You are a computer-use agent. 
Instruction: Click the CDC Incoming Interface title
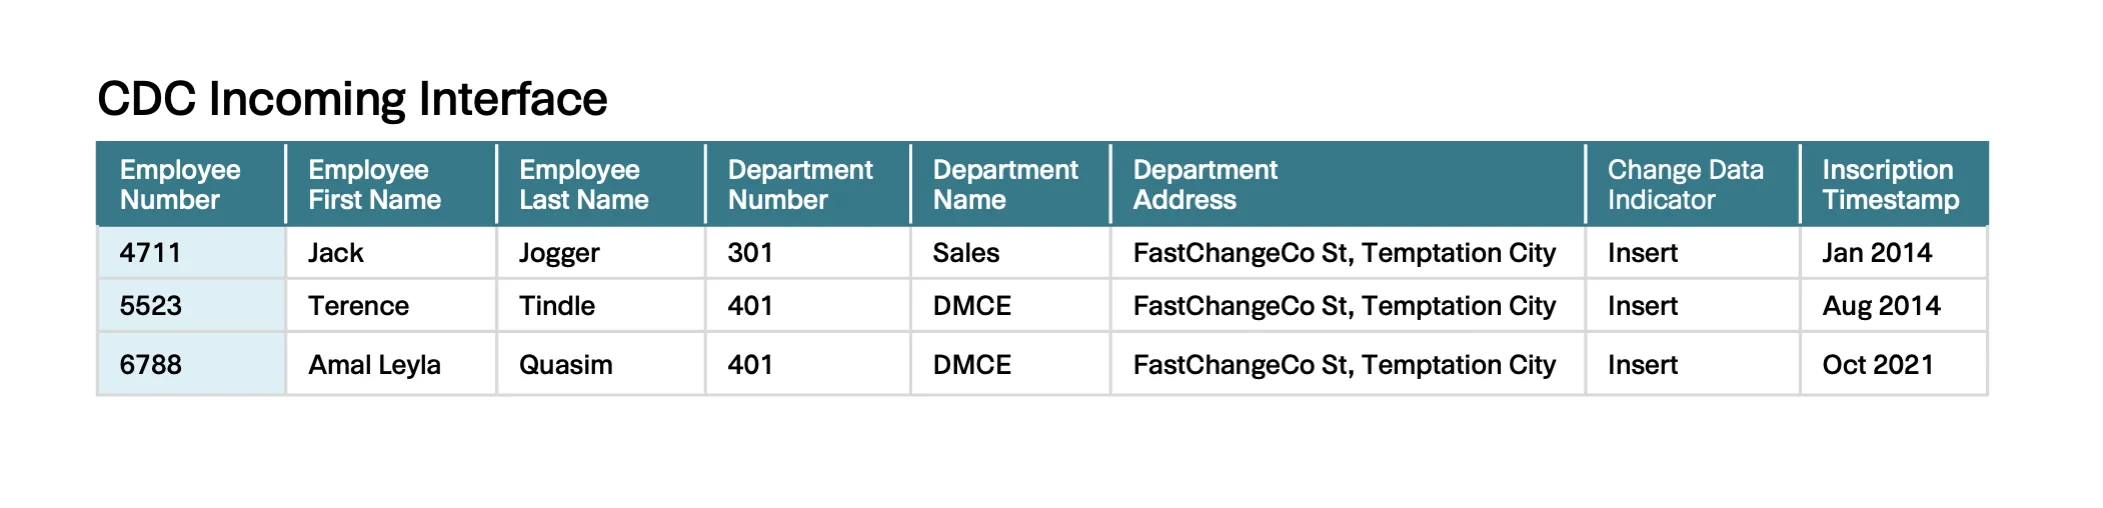pyautogui.click(x=352, y=99)
